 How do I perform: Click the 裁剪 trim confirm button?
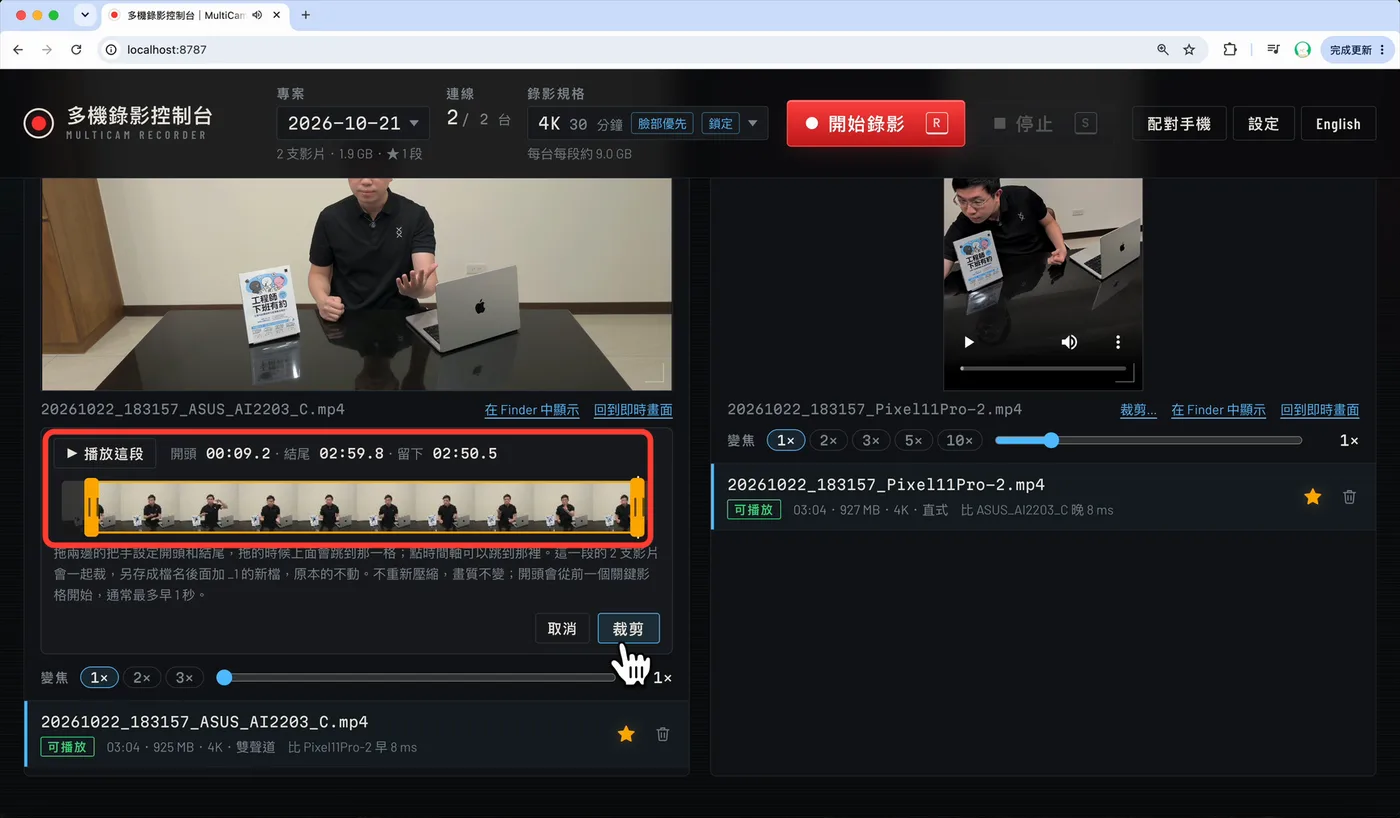[628, 629]
